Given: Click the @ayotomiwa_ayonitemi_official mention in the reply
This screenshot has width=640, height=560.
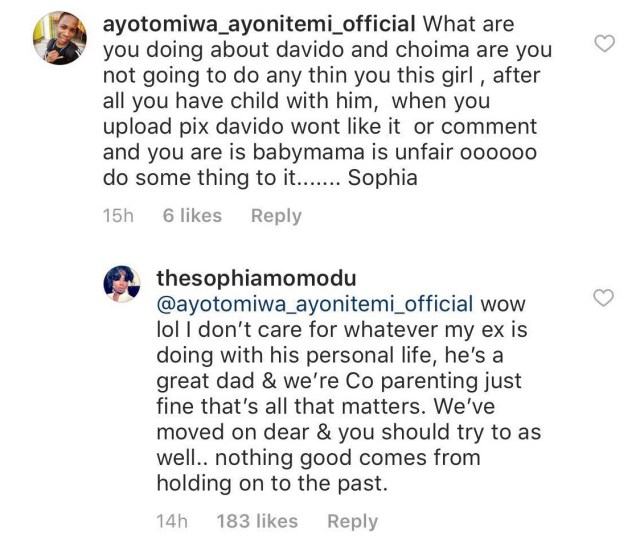Looking at the screenshot, I should [x=315, y=302].
